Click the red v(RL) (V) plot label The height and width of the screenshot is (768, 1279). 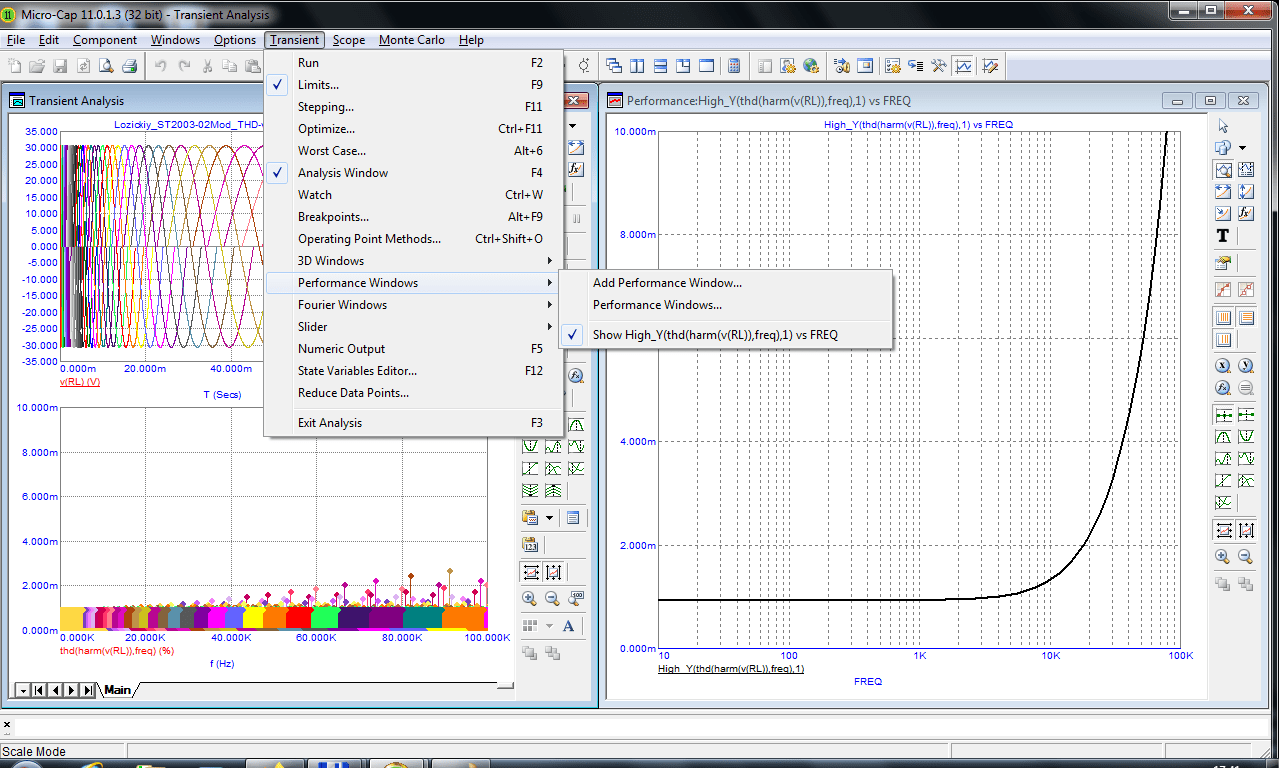tap(80, 382)
